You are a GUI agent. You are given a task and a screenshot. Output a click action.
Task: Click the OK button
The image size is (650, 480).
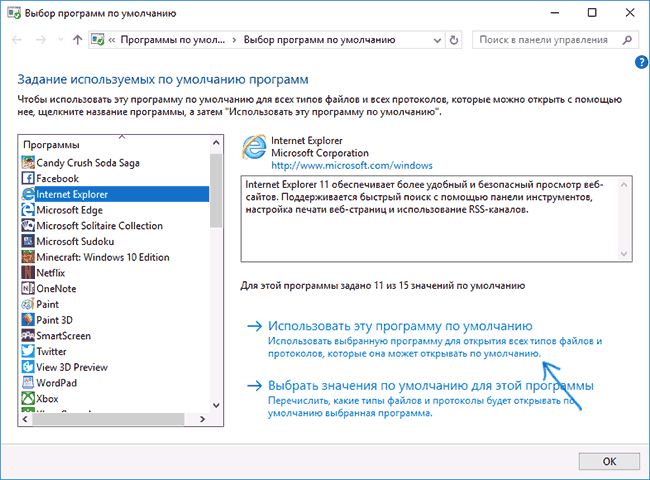(x=609, y=461)
